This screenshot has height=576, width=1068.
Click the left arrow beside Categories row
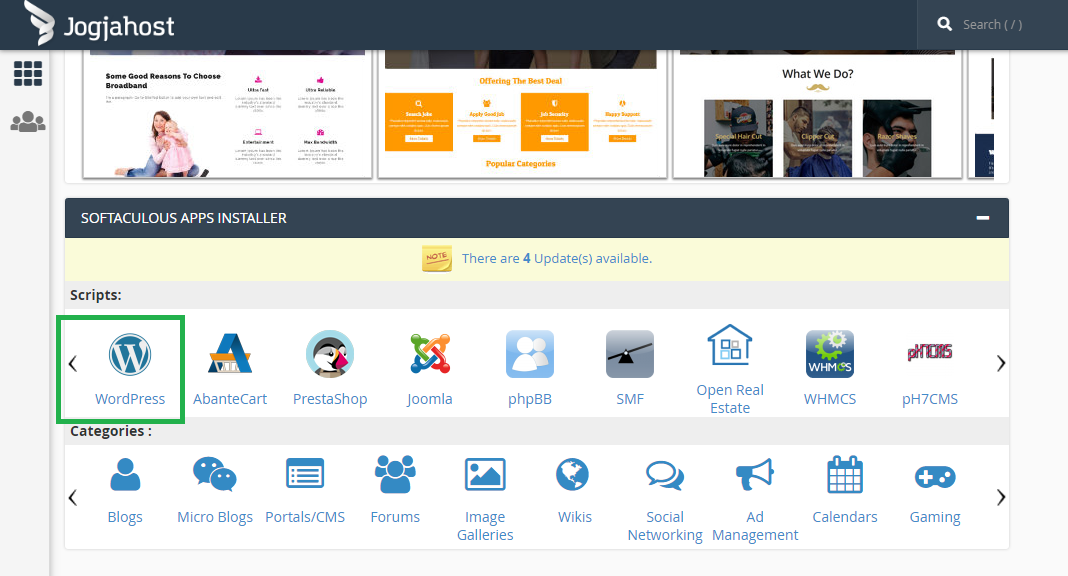tap(71, 497)
